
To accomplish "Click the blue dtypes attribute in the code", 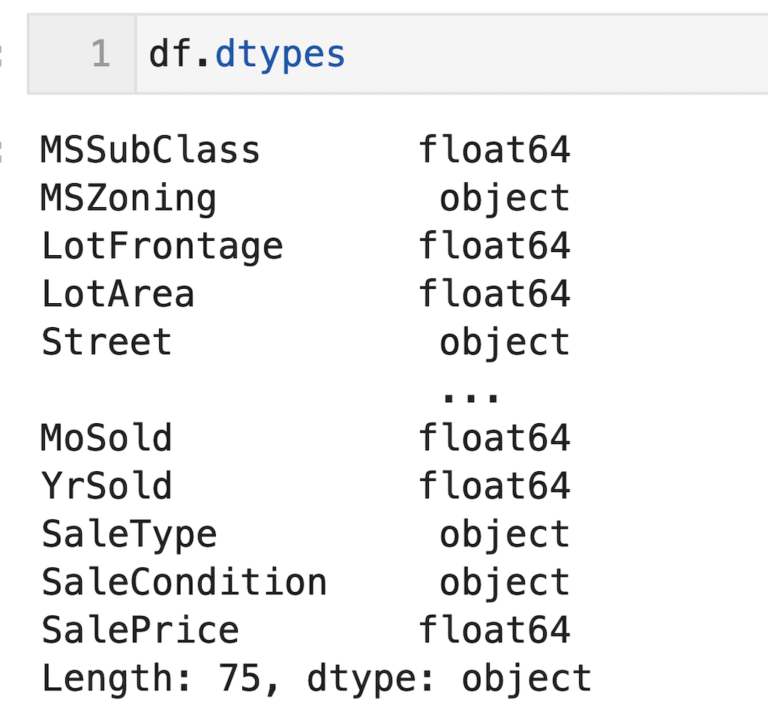I will (x=280, y=54).
